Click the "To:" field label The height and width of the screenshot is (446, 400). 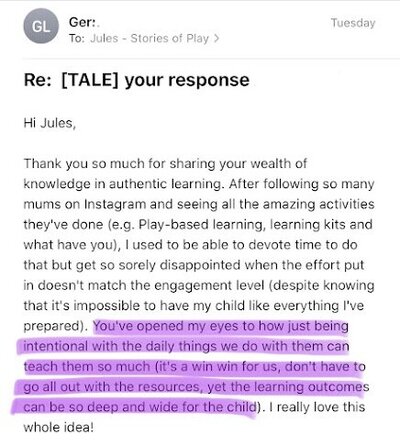click(x=77, y=38)
